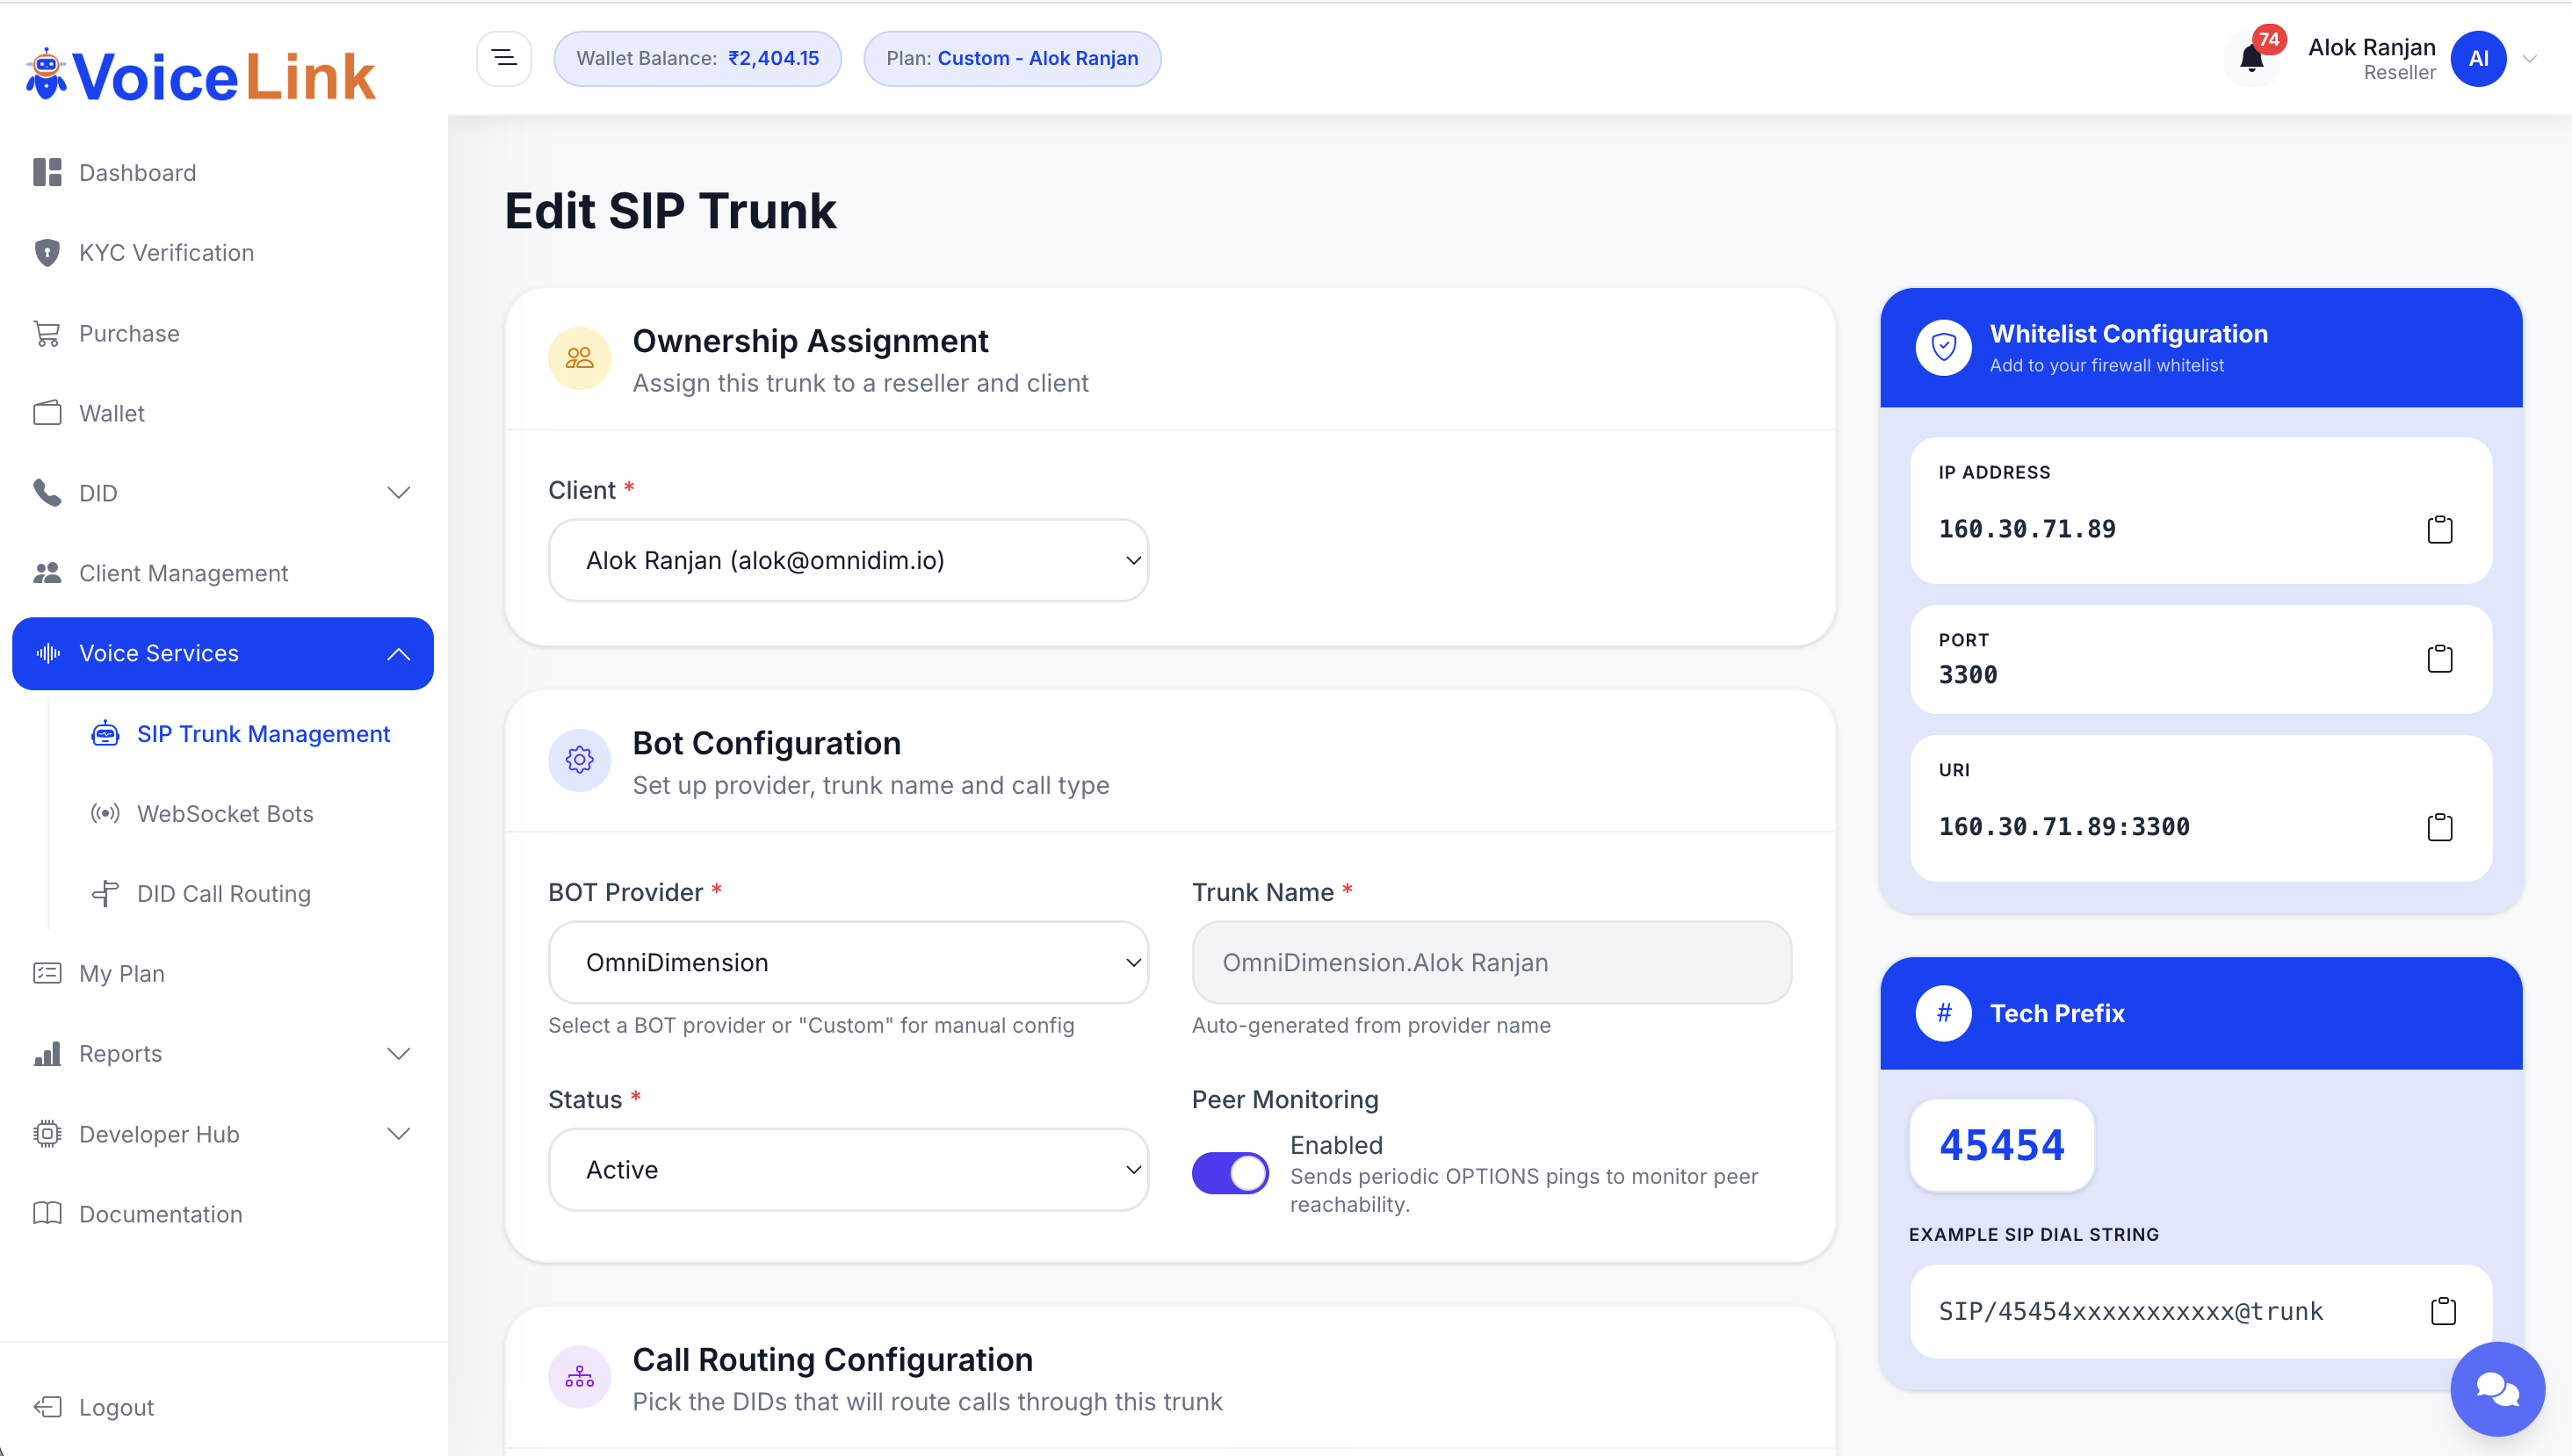The height and width of the screenshot is (1456, 2572).
Task: Open the Status dropdown showing Active
Action: tap(848, 1169)
